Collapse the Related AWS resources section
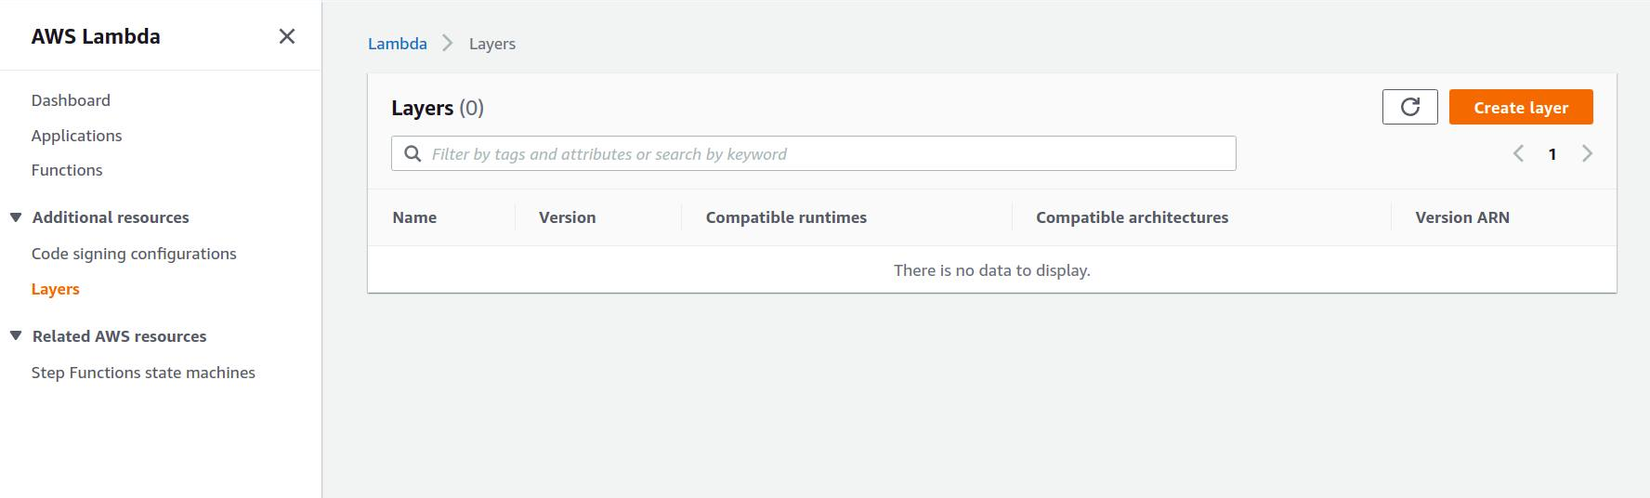The height and width of the screenshot is (498, 1650). [16, 336]
